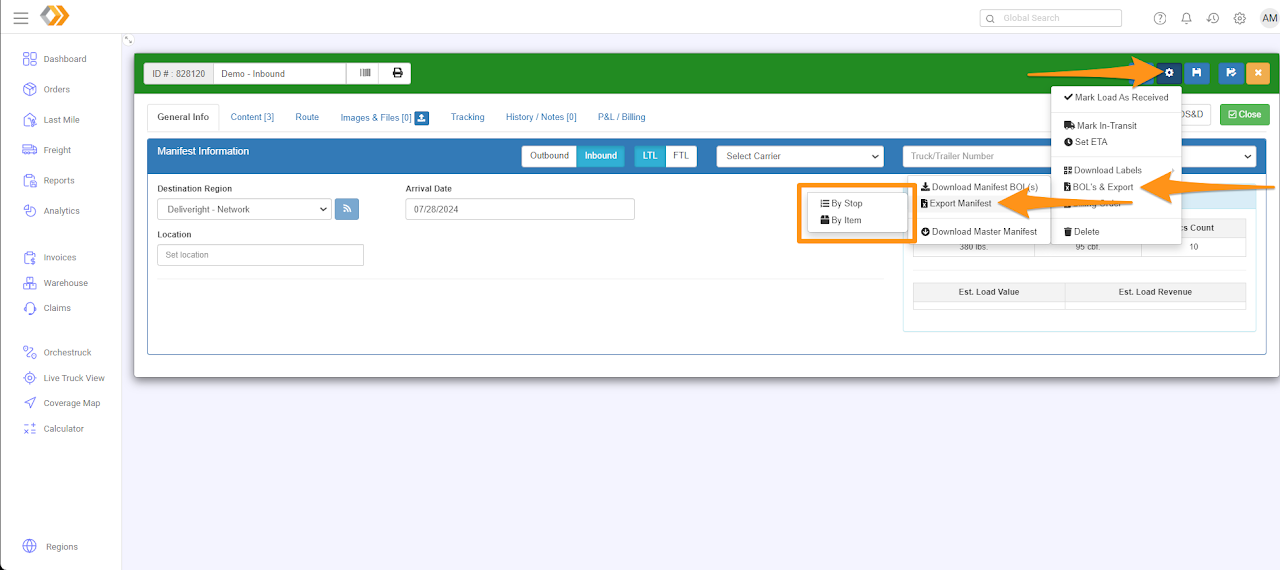
Task: Click the Last Mile van icon
Action: coord(30,120)
